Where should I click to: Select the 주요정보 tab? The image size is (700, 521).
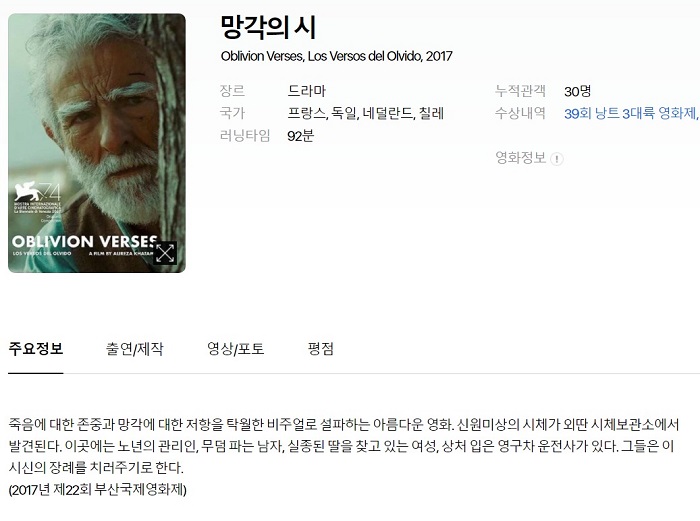(x=36, y=349)
